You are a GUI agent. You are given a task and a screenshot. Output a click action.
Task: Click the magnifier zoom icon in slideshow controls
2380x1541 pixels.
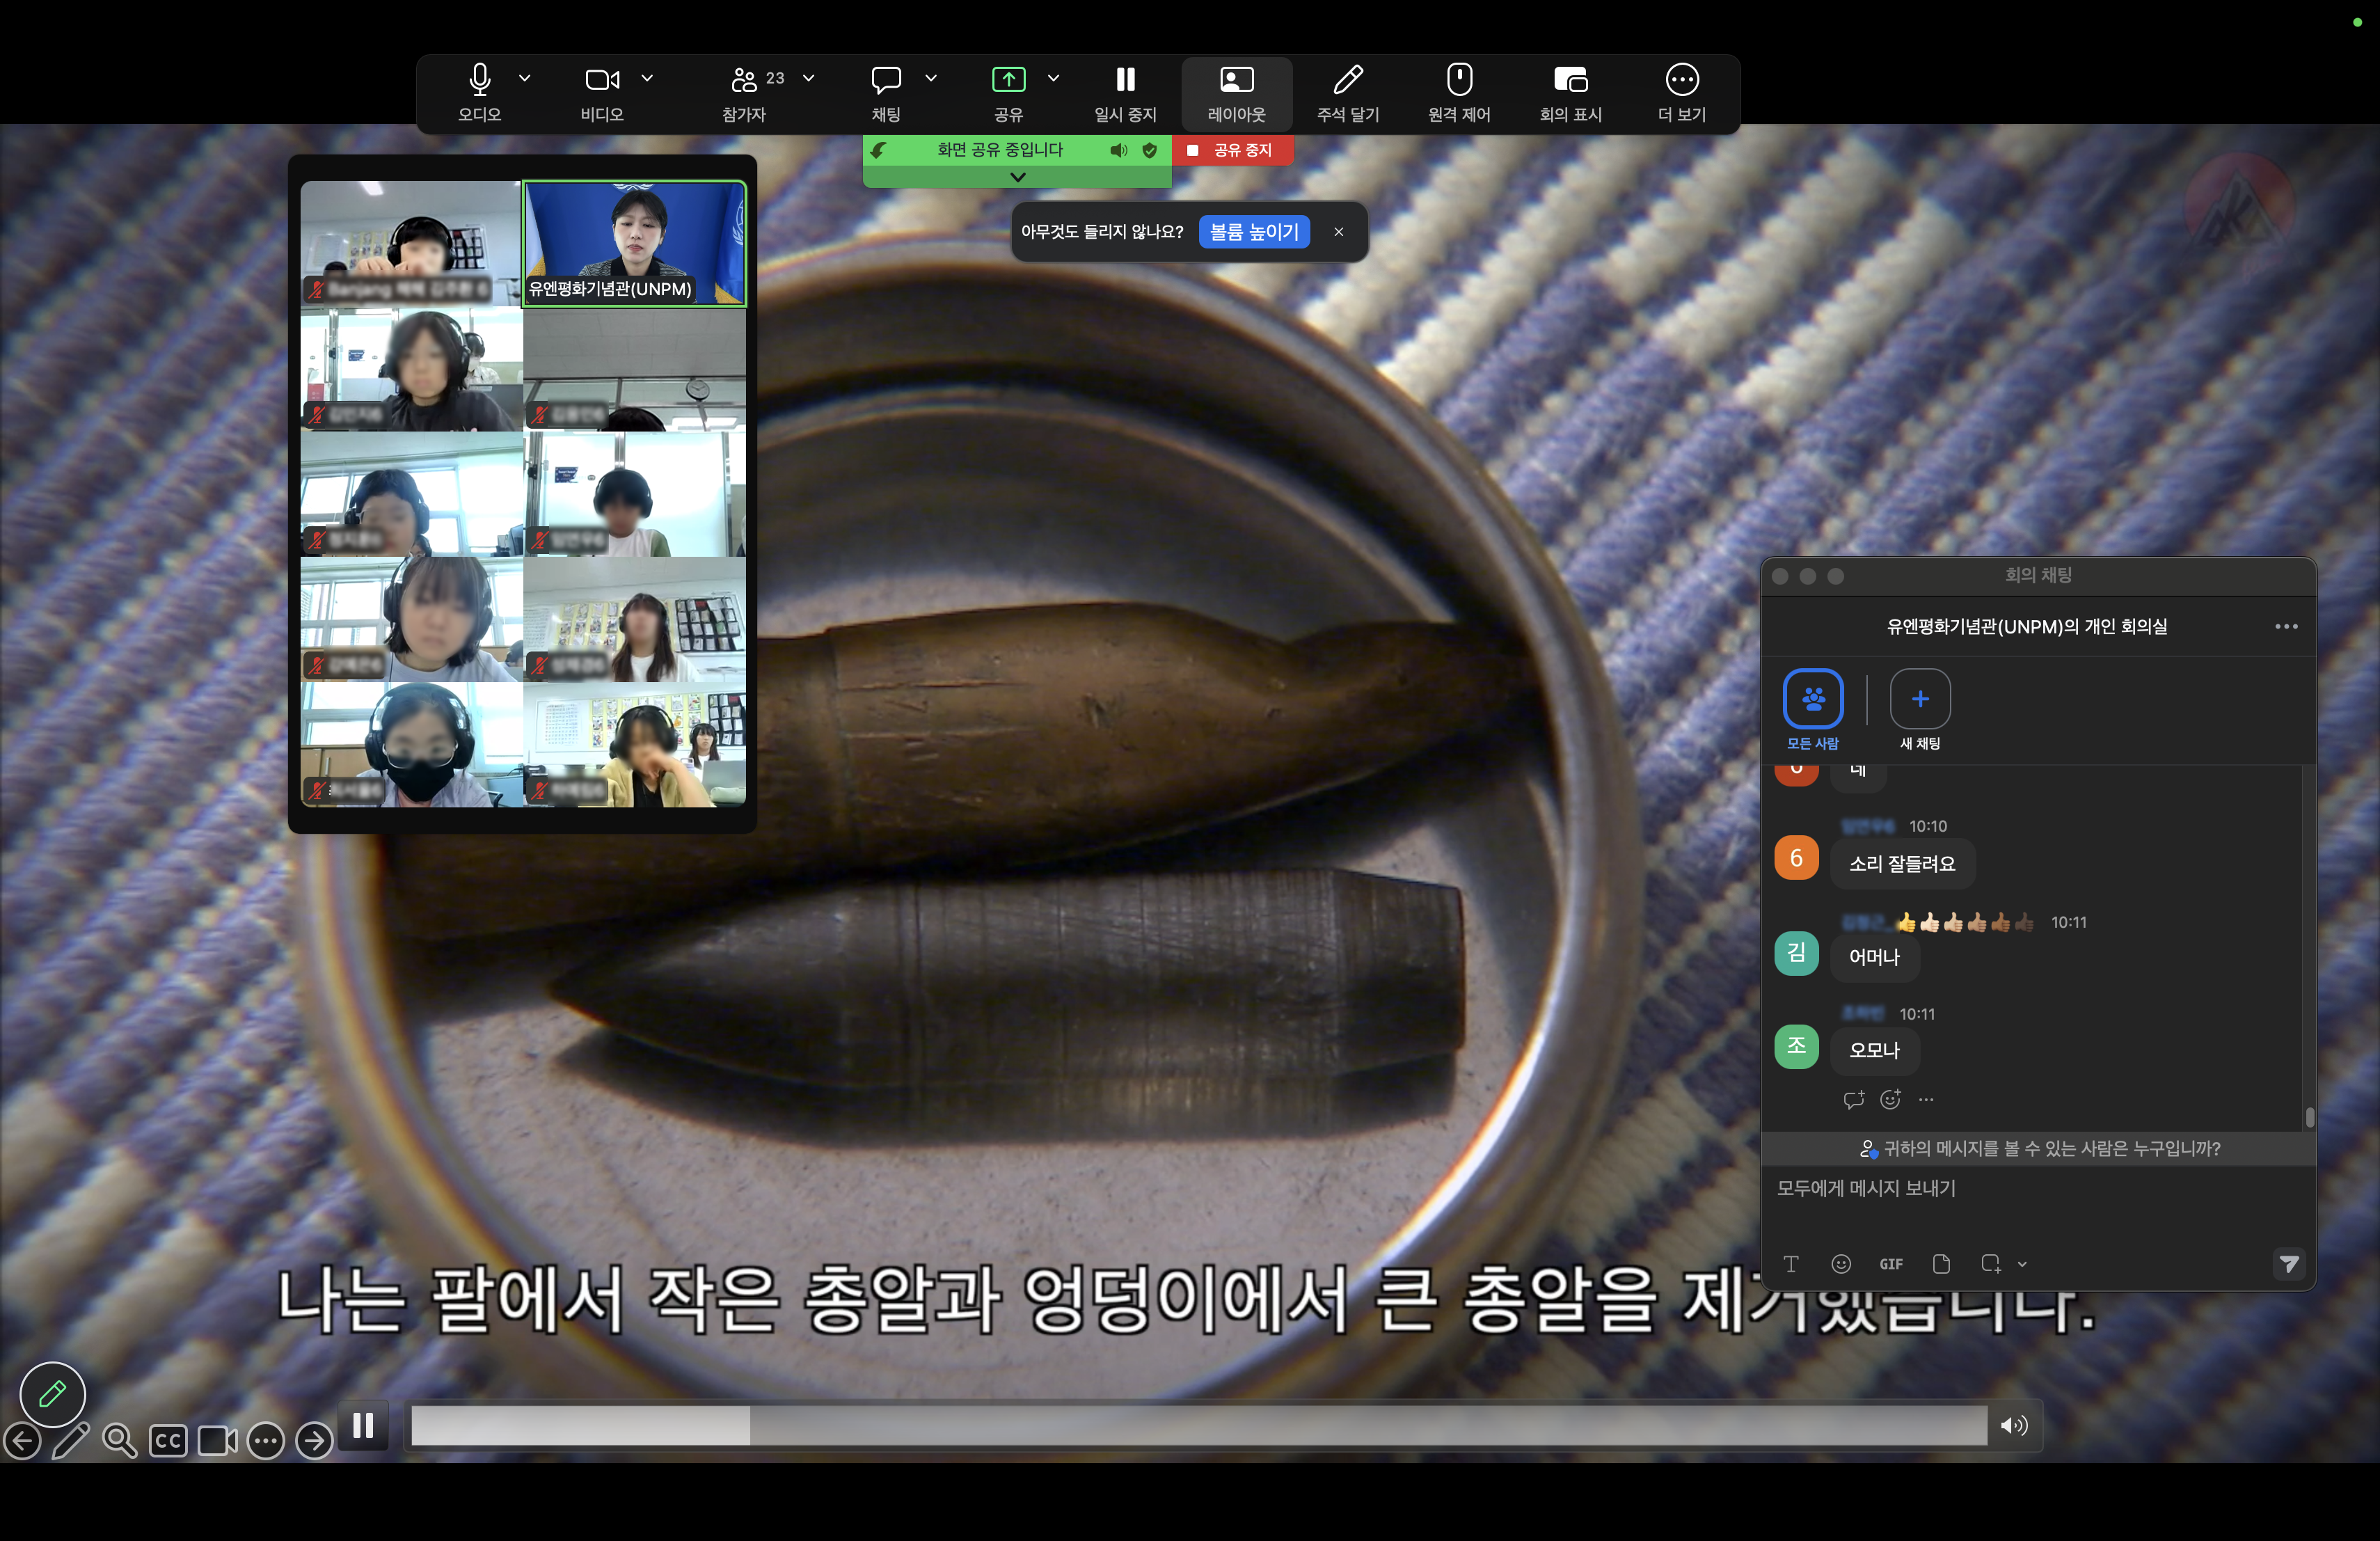pos(119,1441)
